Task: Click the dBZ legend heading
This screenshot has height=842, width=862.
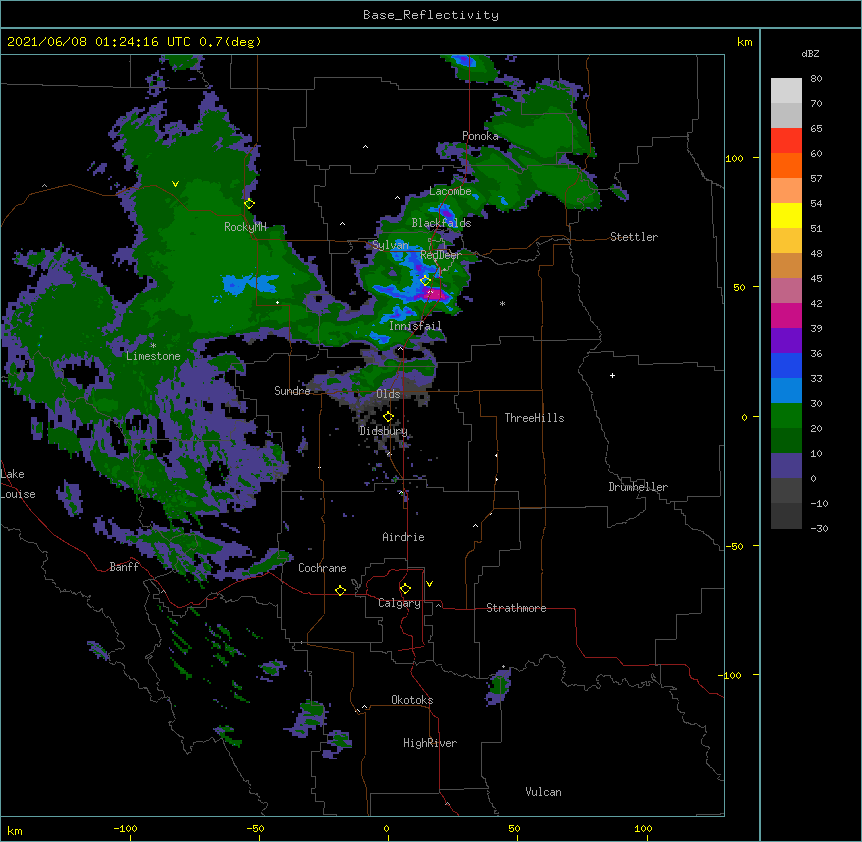Action: pos(810,54)
